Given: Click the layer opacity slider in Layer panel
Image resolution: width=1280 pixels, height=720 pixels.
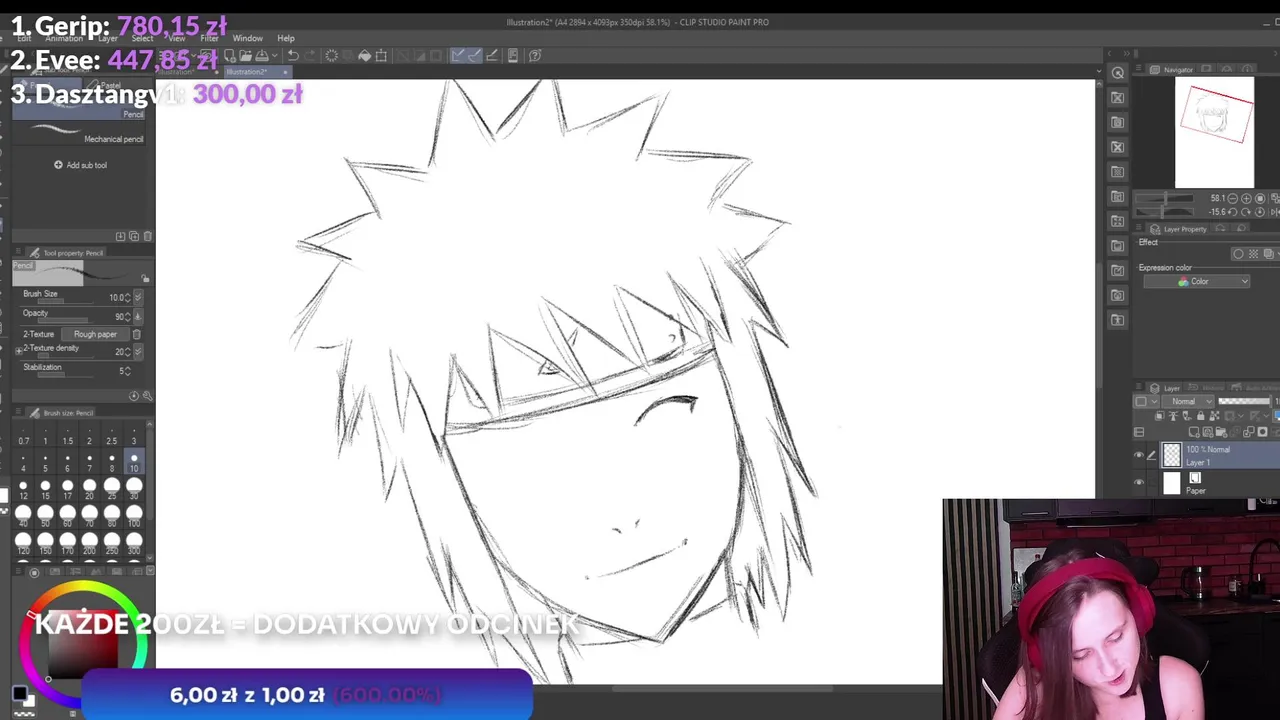Looking at the screenshot, I should pos(1245,401).
